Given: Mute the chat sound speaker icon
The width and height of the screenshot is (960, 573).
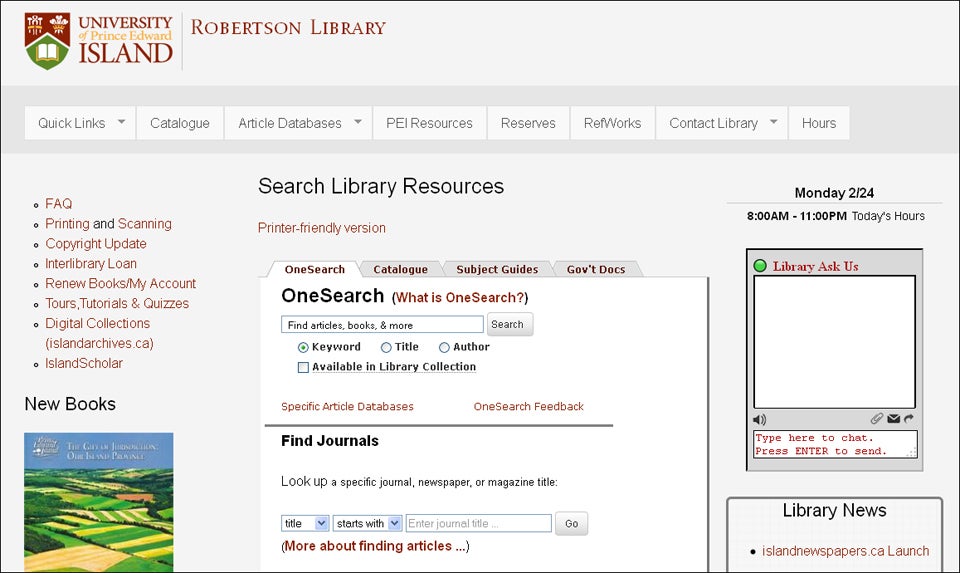Looking at the screenshot, I should [760, 419].
